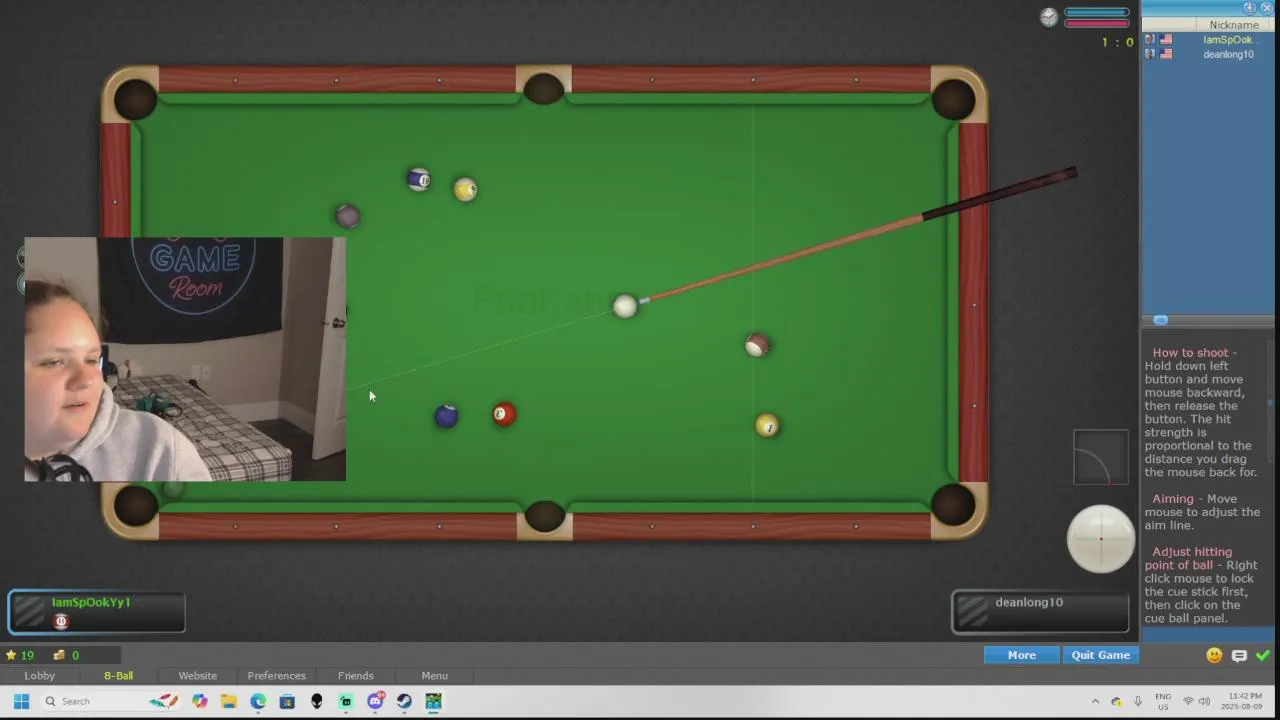The image size is (1280, 720).
Task: Open the Alienware icon in the taskbar
Action: (317, 701)
